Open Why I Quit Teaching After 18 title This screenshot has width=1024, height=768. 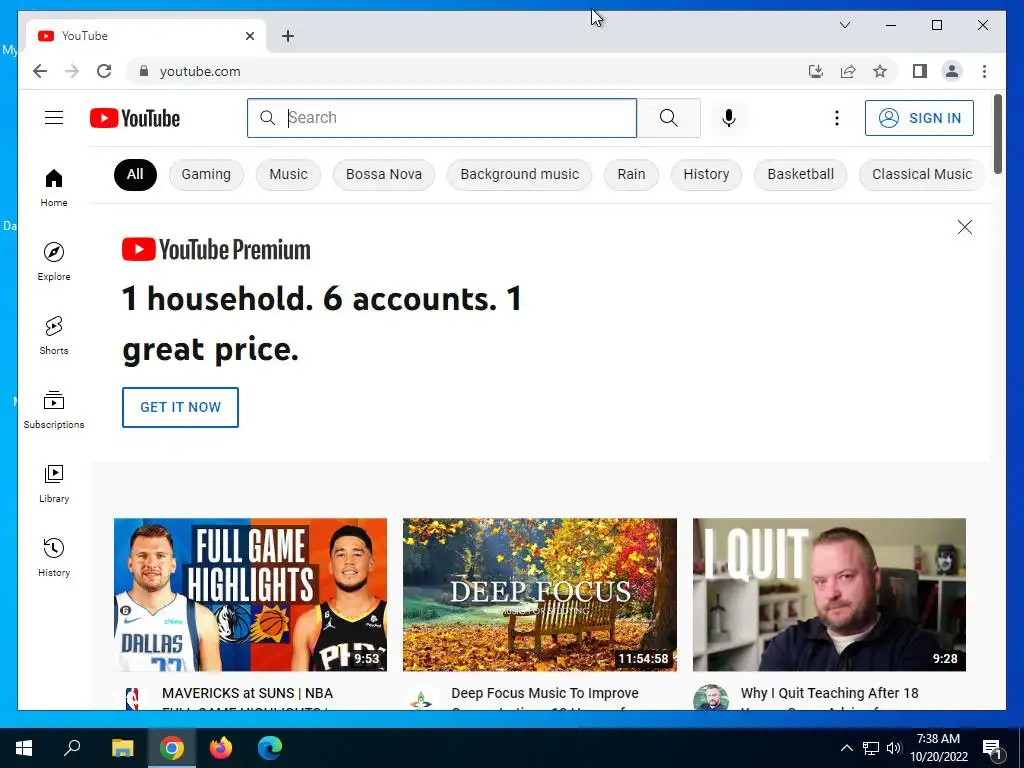point(829,697)
